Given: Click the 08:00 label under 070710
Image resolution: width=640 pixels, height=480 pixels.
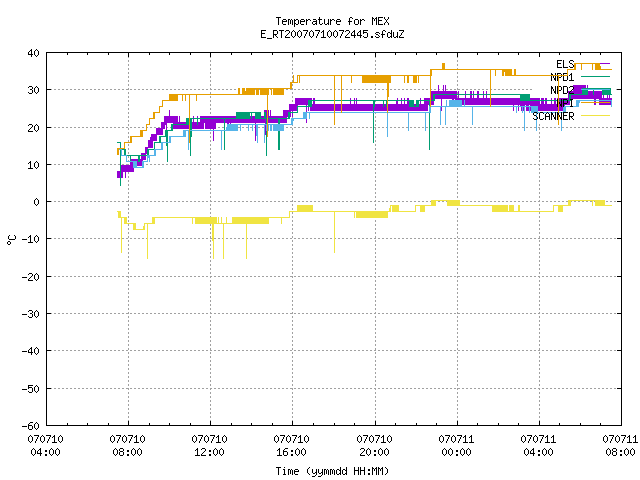Looking at the screenshot, I should coord(128,452).
